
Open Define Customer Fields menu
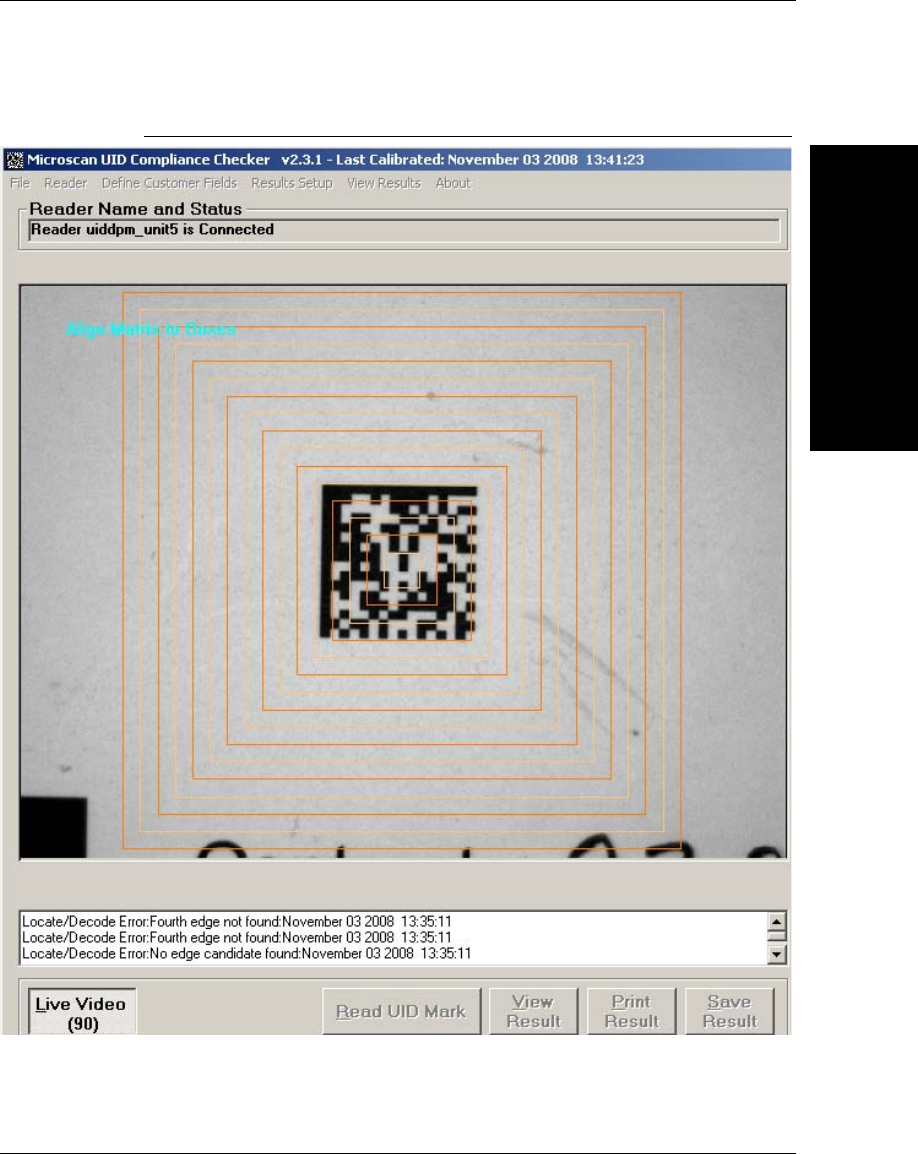(x=169, y=183)
